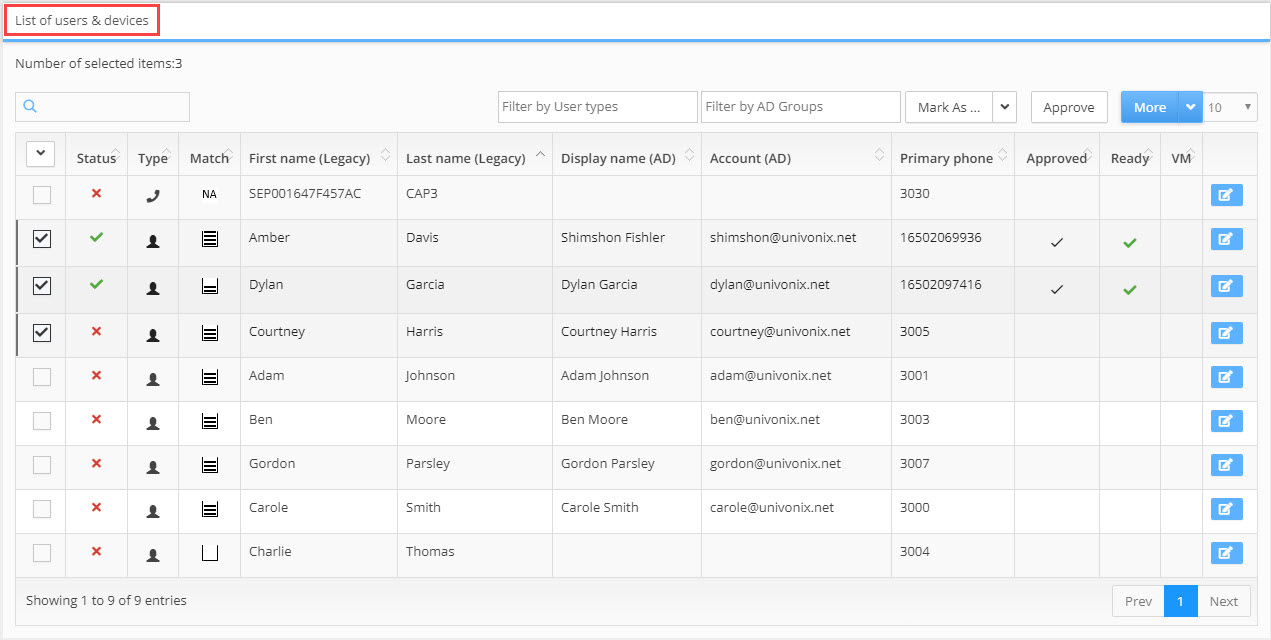The image size is (1271, 640).
Task: Open the page size selector showing 10
Action: [1231, 106]
